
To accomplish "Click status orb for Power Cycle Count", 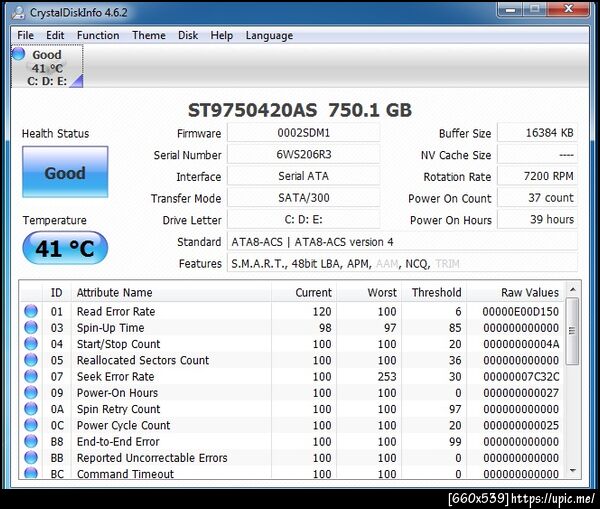I will point(31,425).
